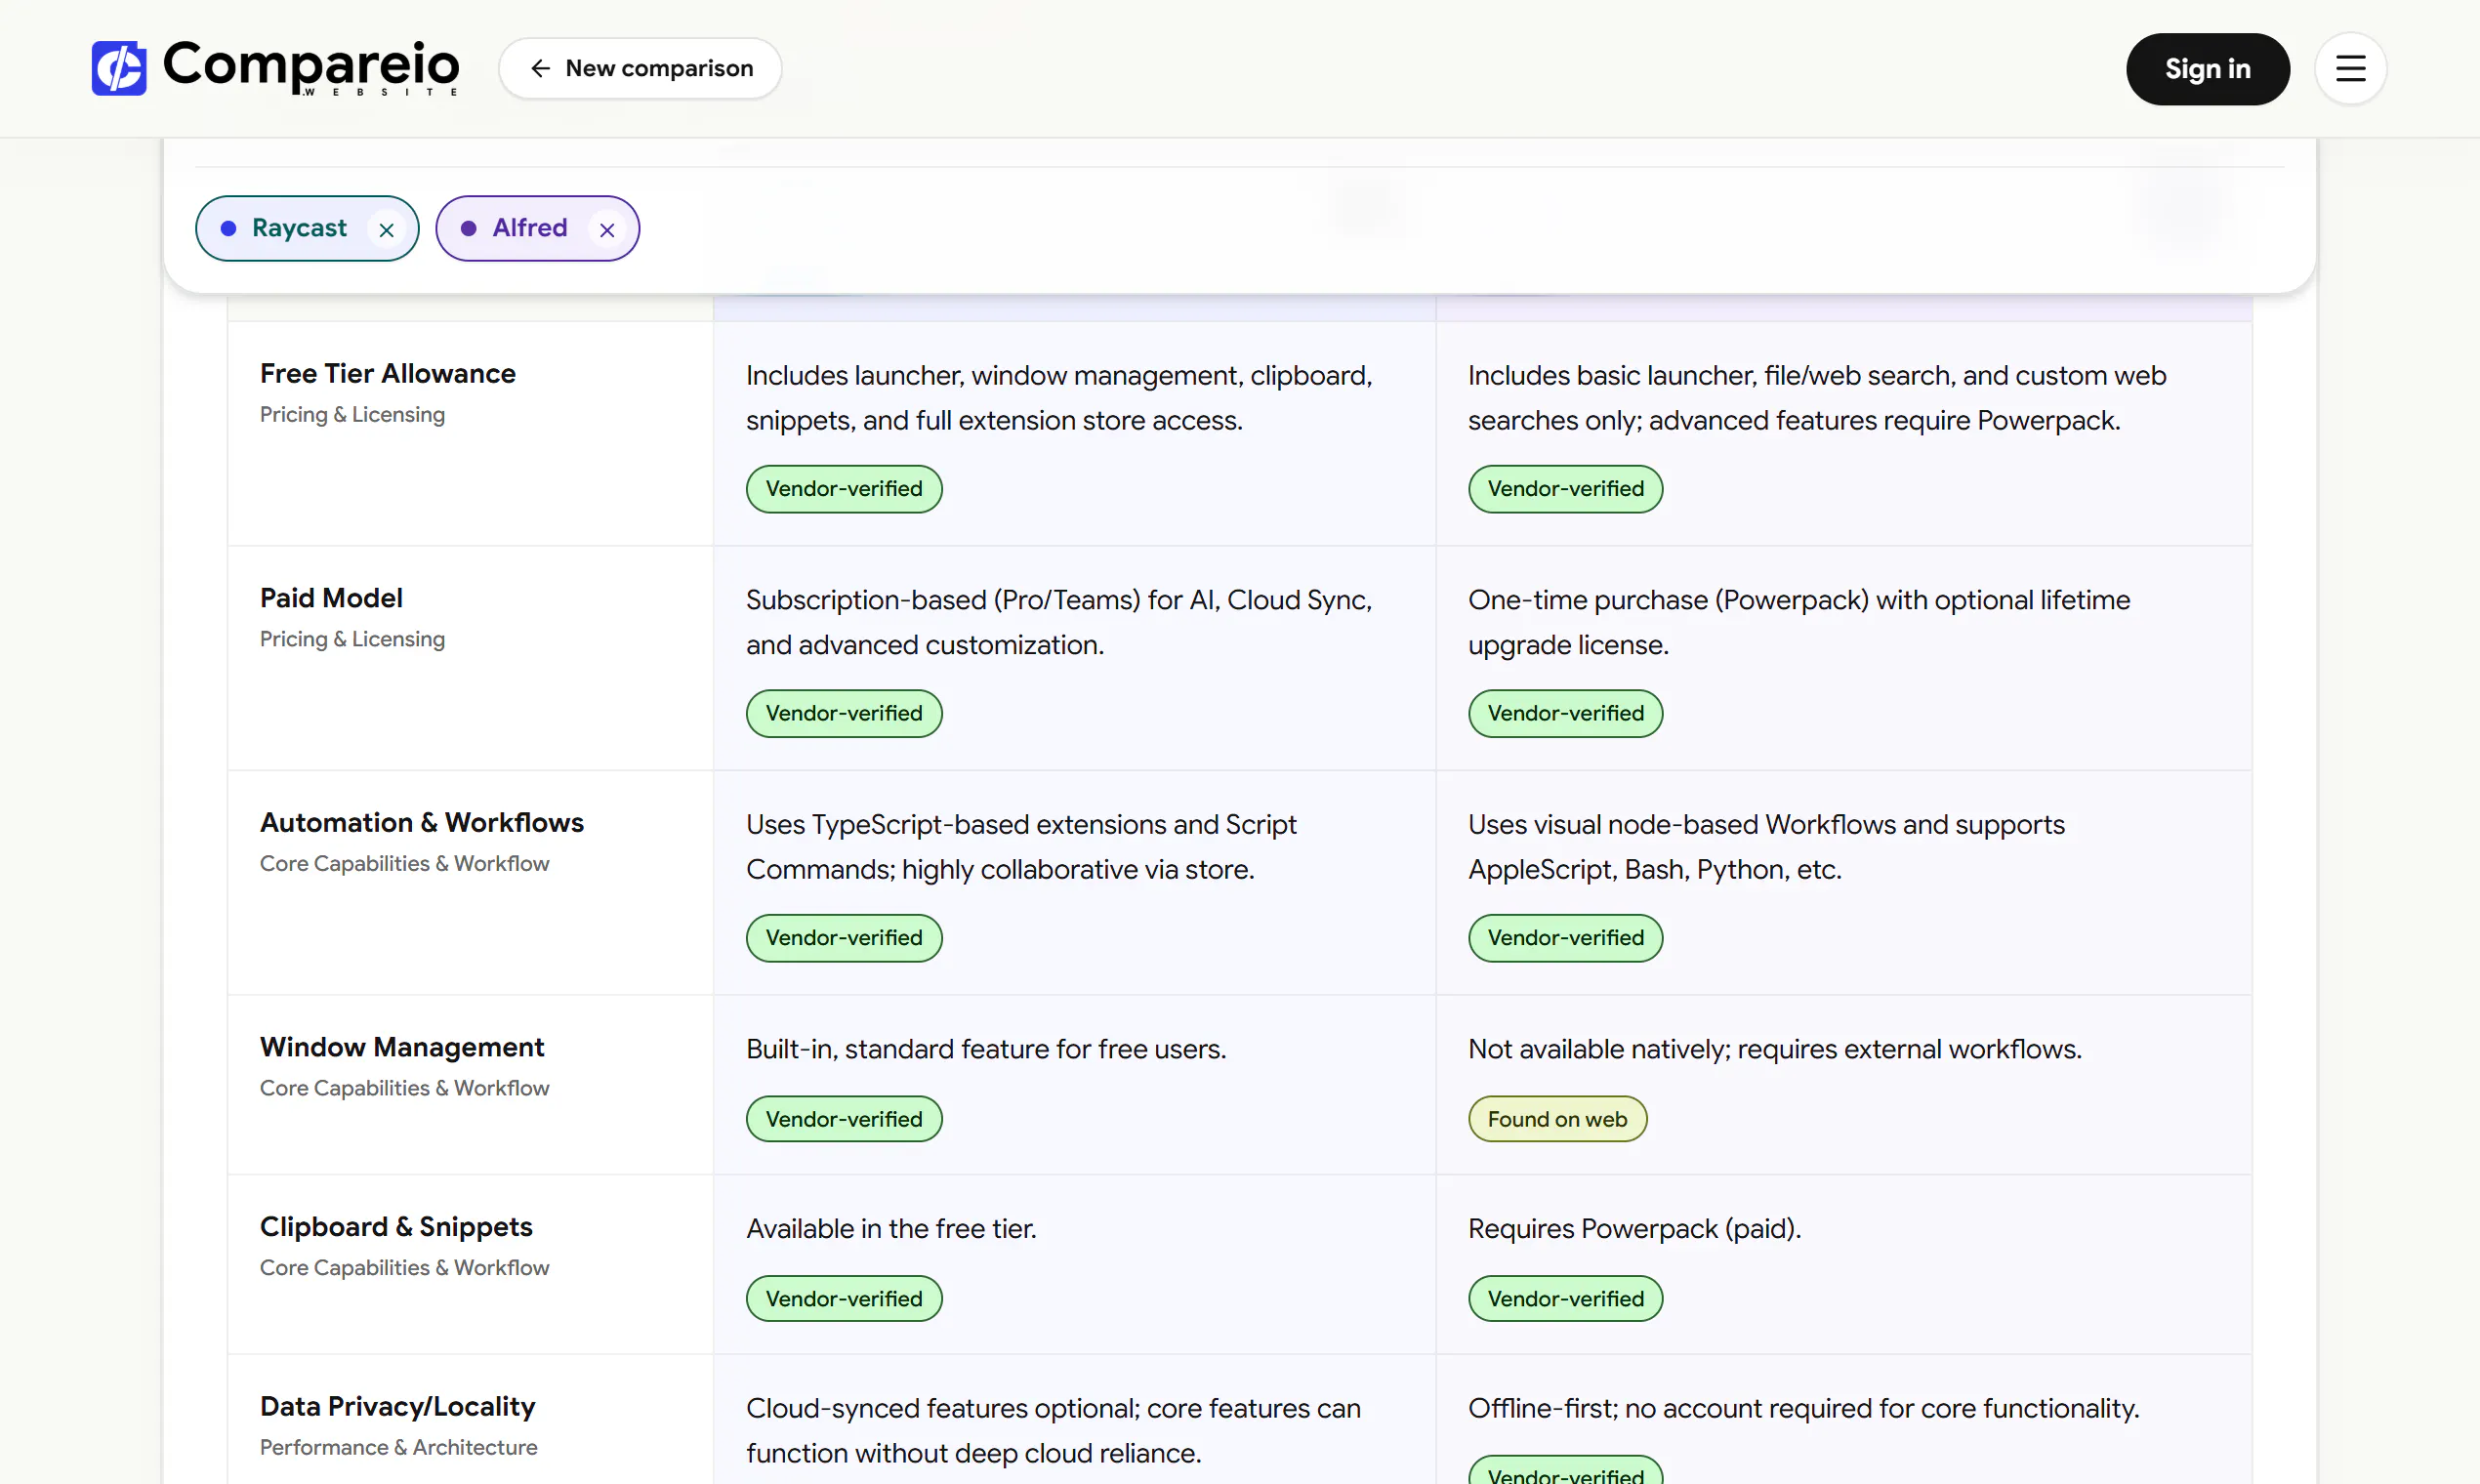Click the Free Tier Allowance row title

point(388,374)
